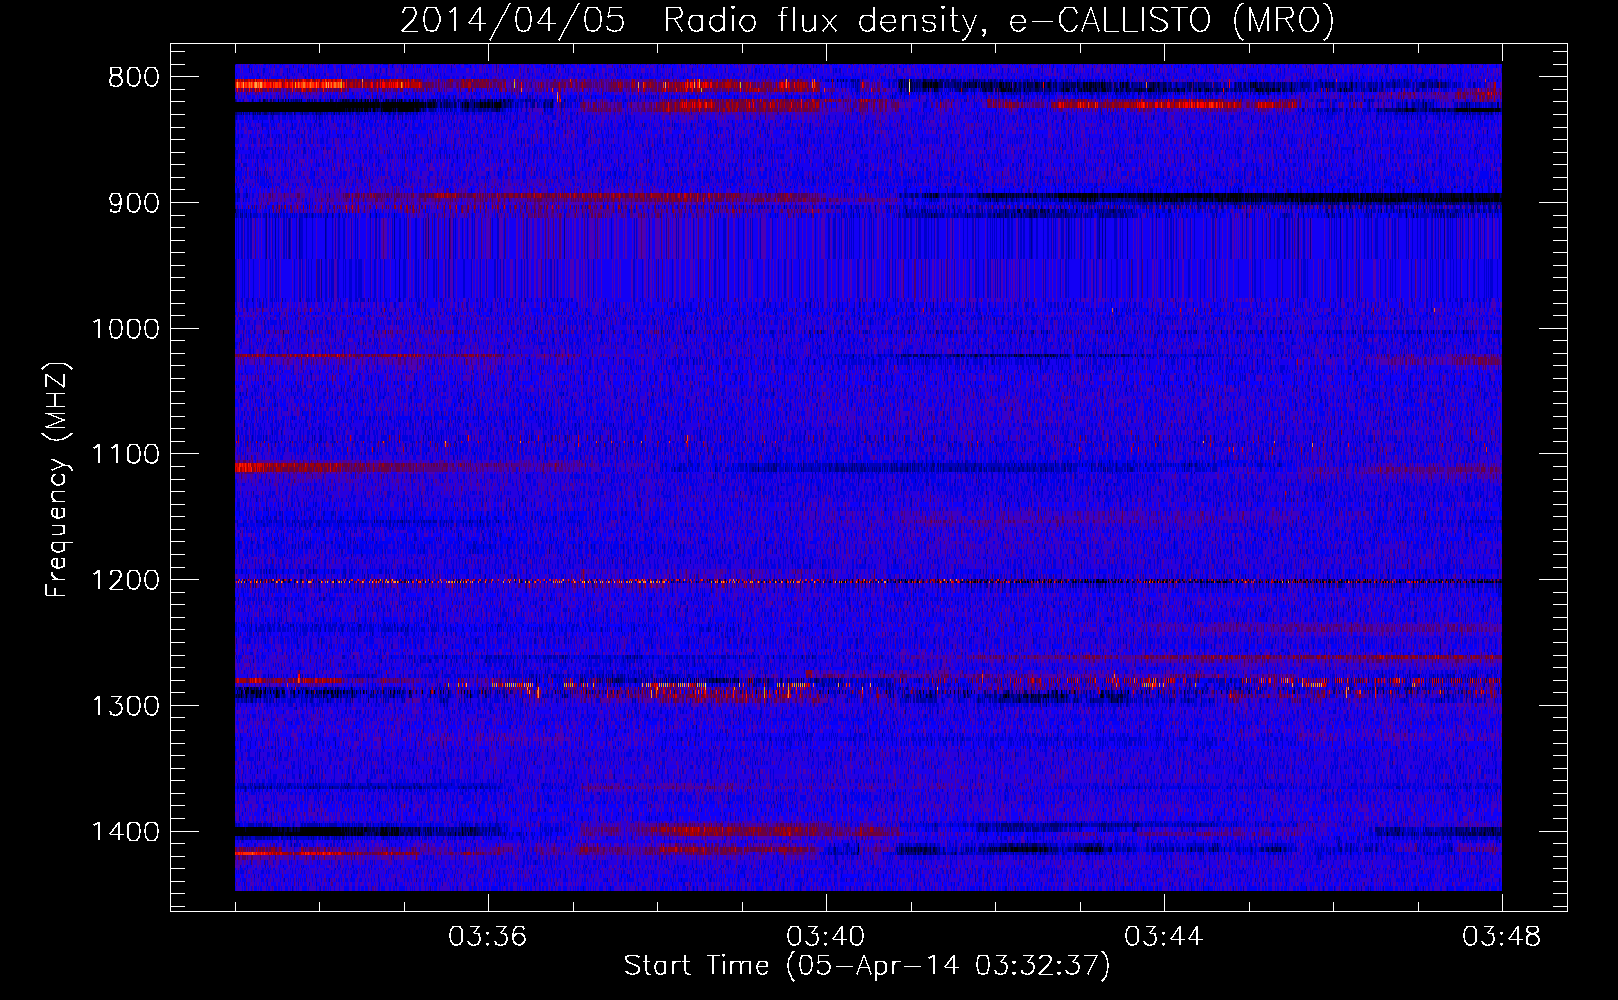
Task: Click the 1400 frequency tick label
Action: click(125, 832)
